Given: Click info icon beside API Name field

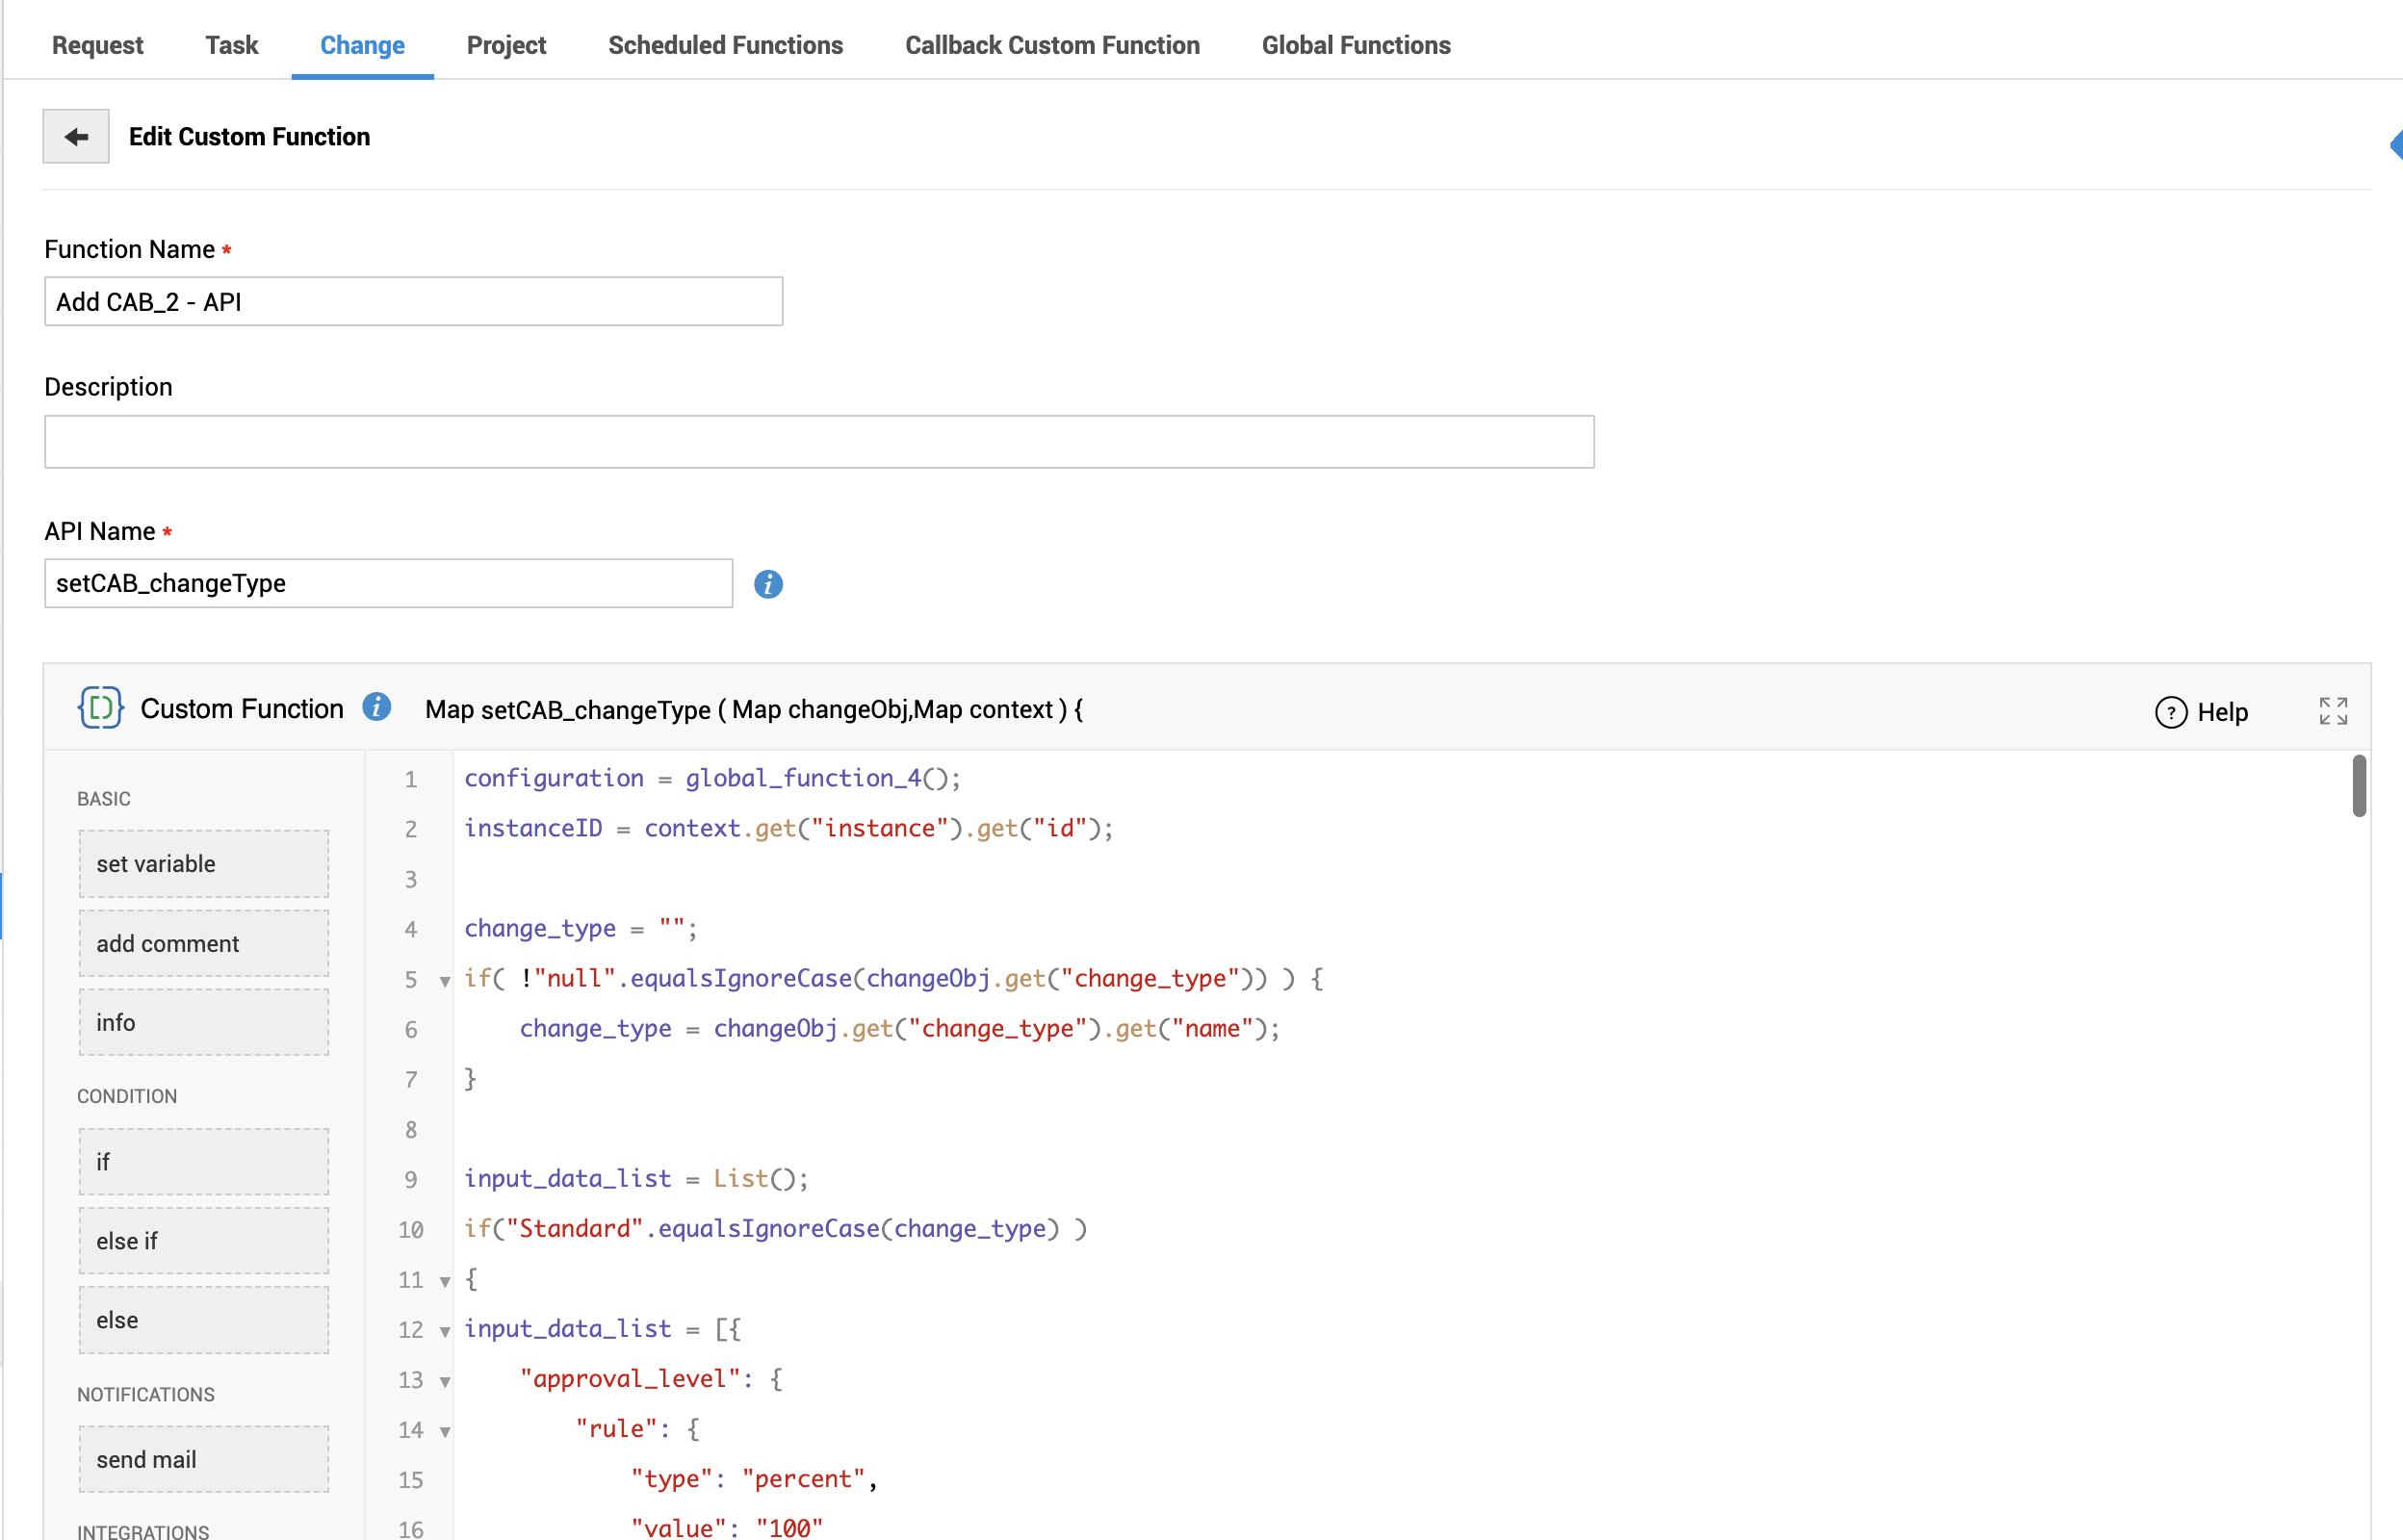Looking at the screenshot, I should [x=767, y=584].
